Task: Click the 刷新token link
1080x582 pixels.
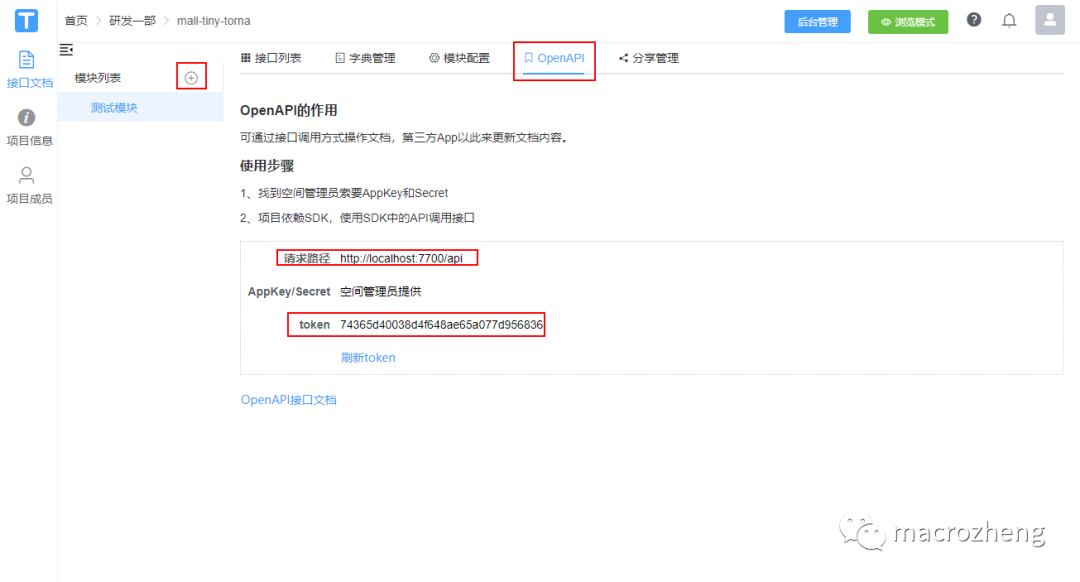Action: (x=367, y=357)
